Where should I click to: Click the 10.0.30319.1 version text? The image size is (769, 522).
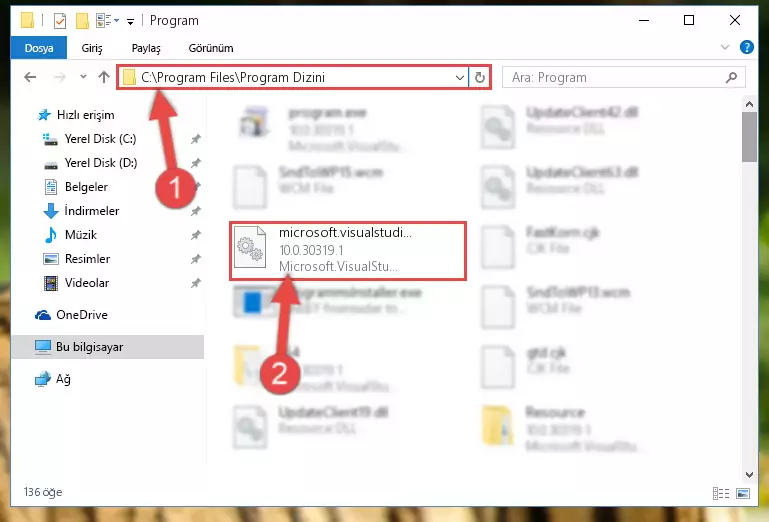pyautogui.click(x=311, y=250)
